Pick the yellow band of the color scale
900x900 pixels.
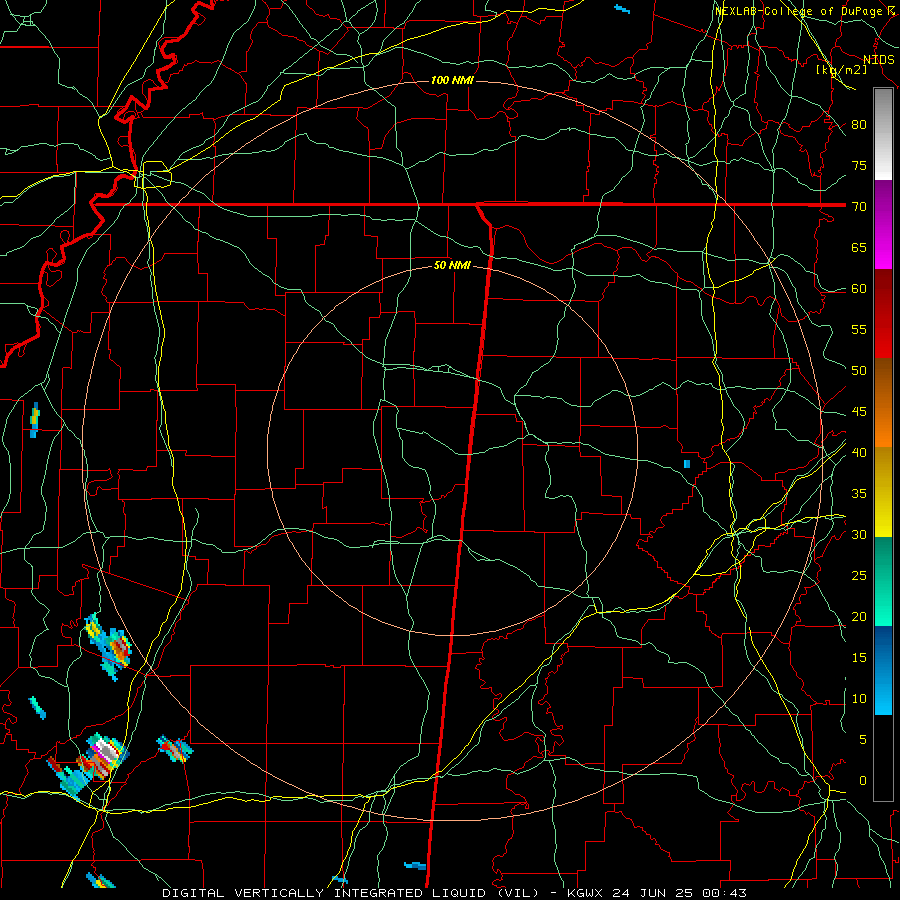tap(883, 492)
